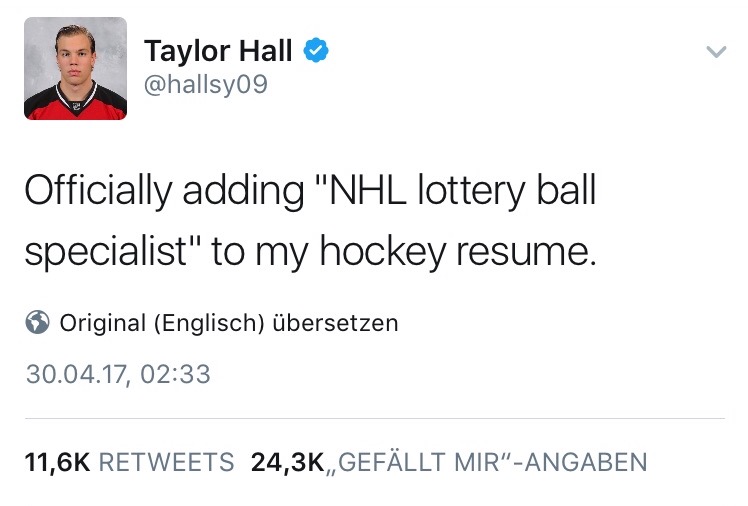Open the tweet options chevron menu
The height and width of the screenshot is (506, 748).
pyautogui.click(x=715, y=51)
